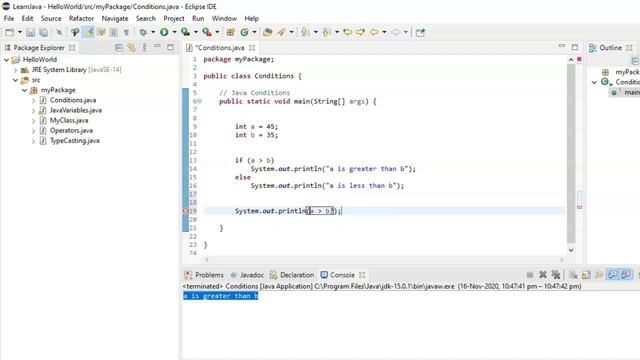Click the editor horizontal scroll left arrow

[x=207, y=259]
